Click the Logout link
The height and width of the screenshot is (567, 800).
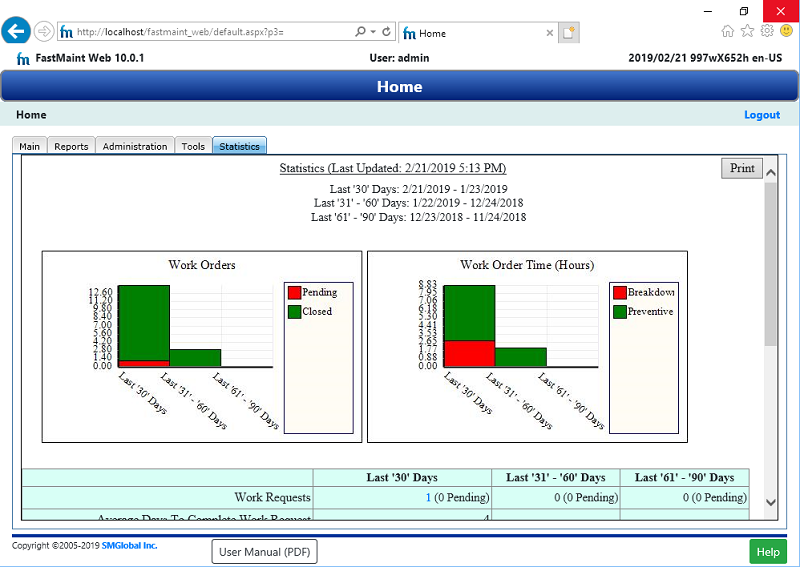762,115
